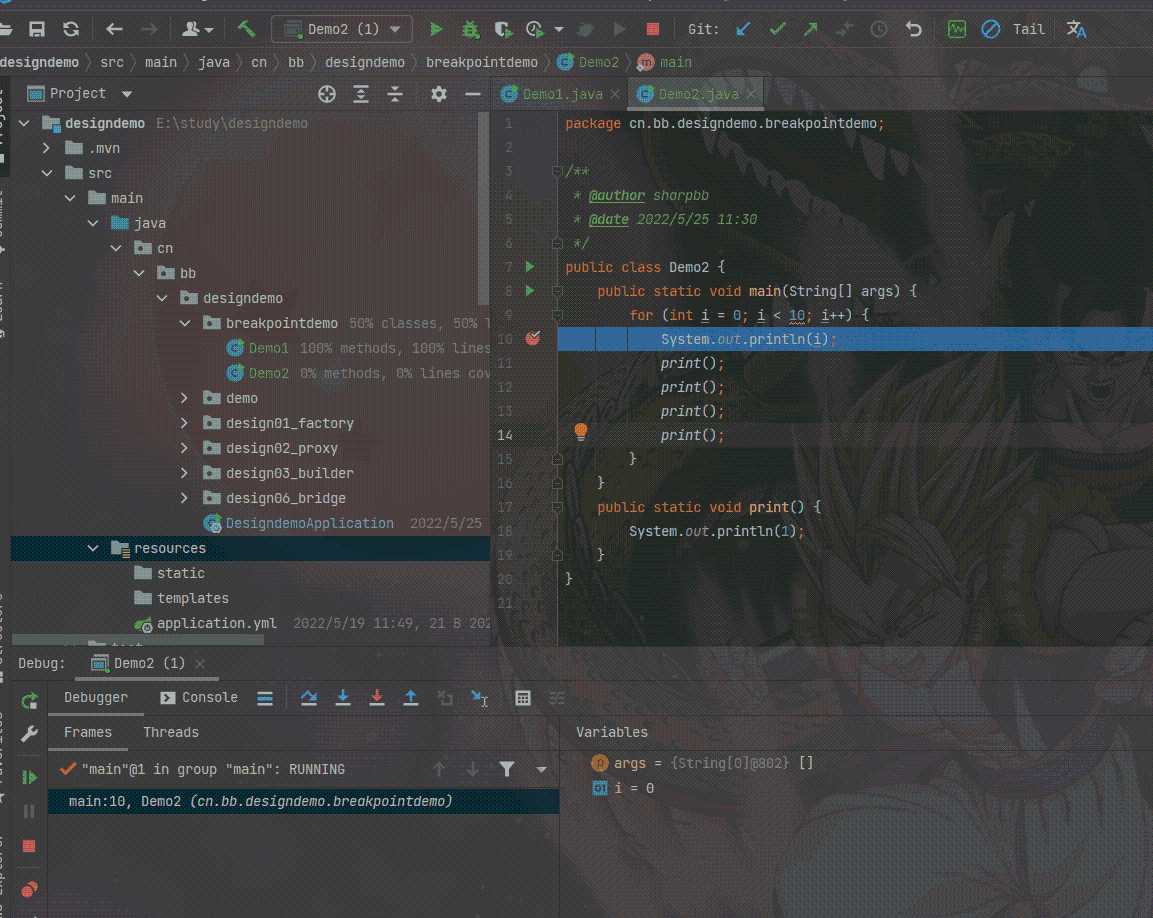Select DesigndemoApplication in the tree
1153x918 pixels.
[310, 523]
